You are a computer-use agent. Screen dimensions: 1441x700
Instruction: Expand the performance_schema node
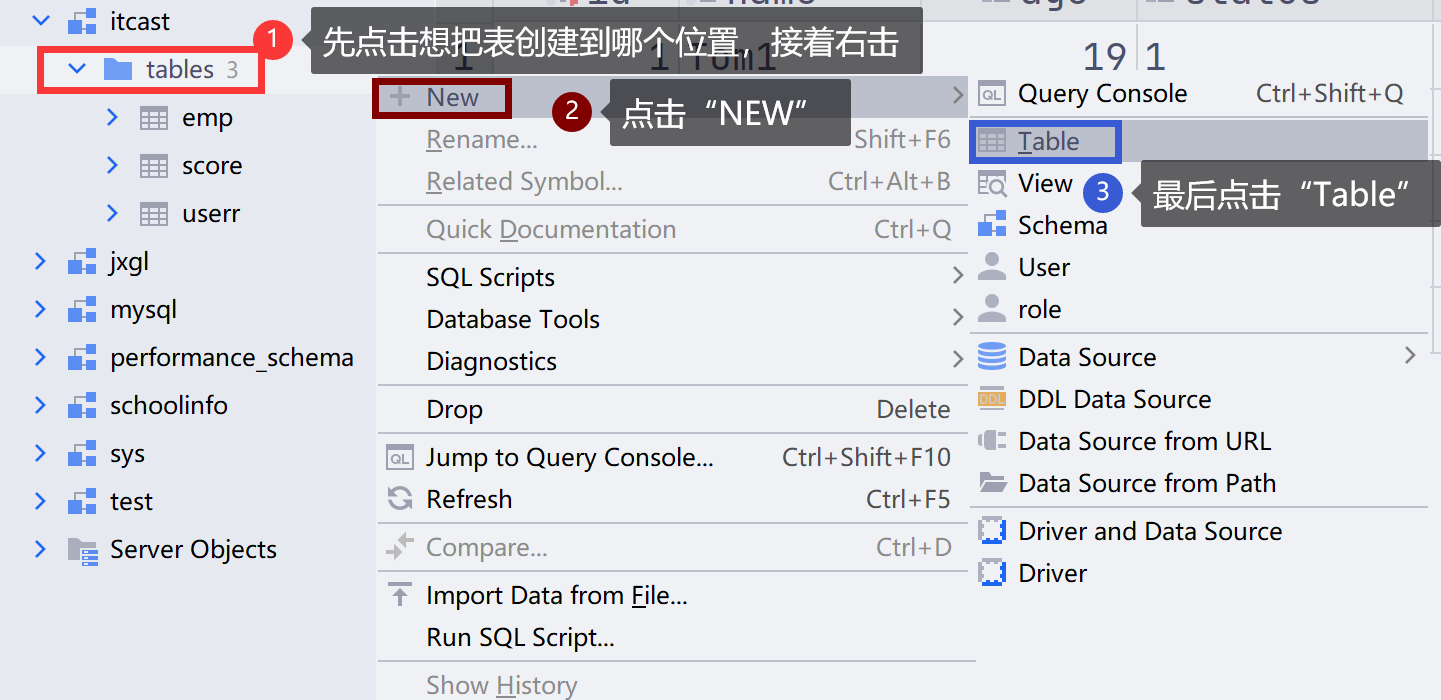pyautogui.click(x=40, y=357)
